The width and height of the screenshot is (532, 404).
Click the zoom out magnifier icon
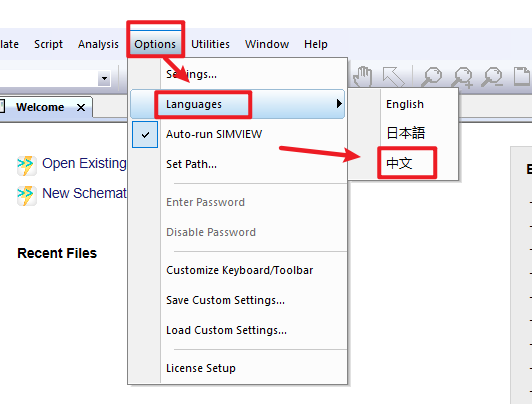(x=492, y=77)
